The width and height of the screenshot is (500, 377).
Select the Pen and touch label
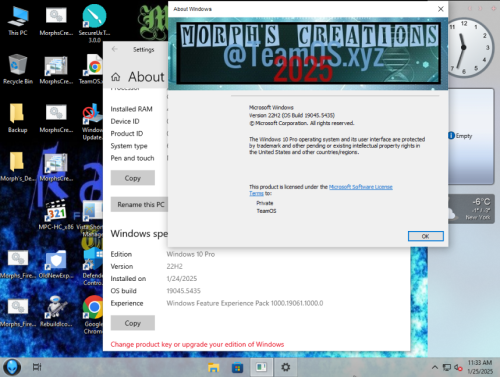(132, 158)
